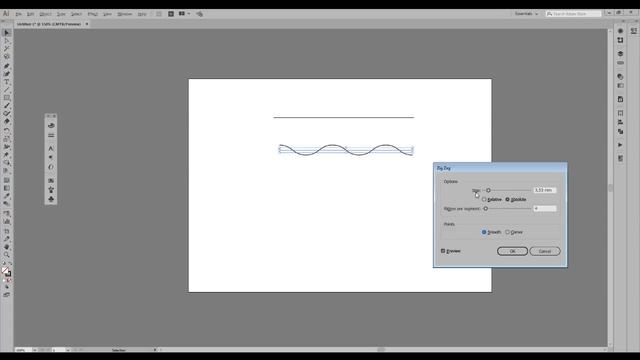Open the zoom level dropdown in status bar
The width and height of the screenshot is (640, 360).
35,350
